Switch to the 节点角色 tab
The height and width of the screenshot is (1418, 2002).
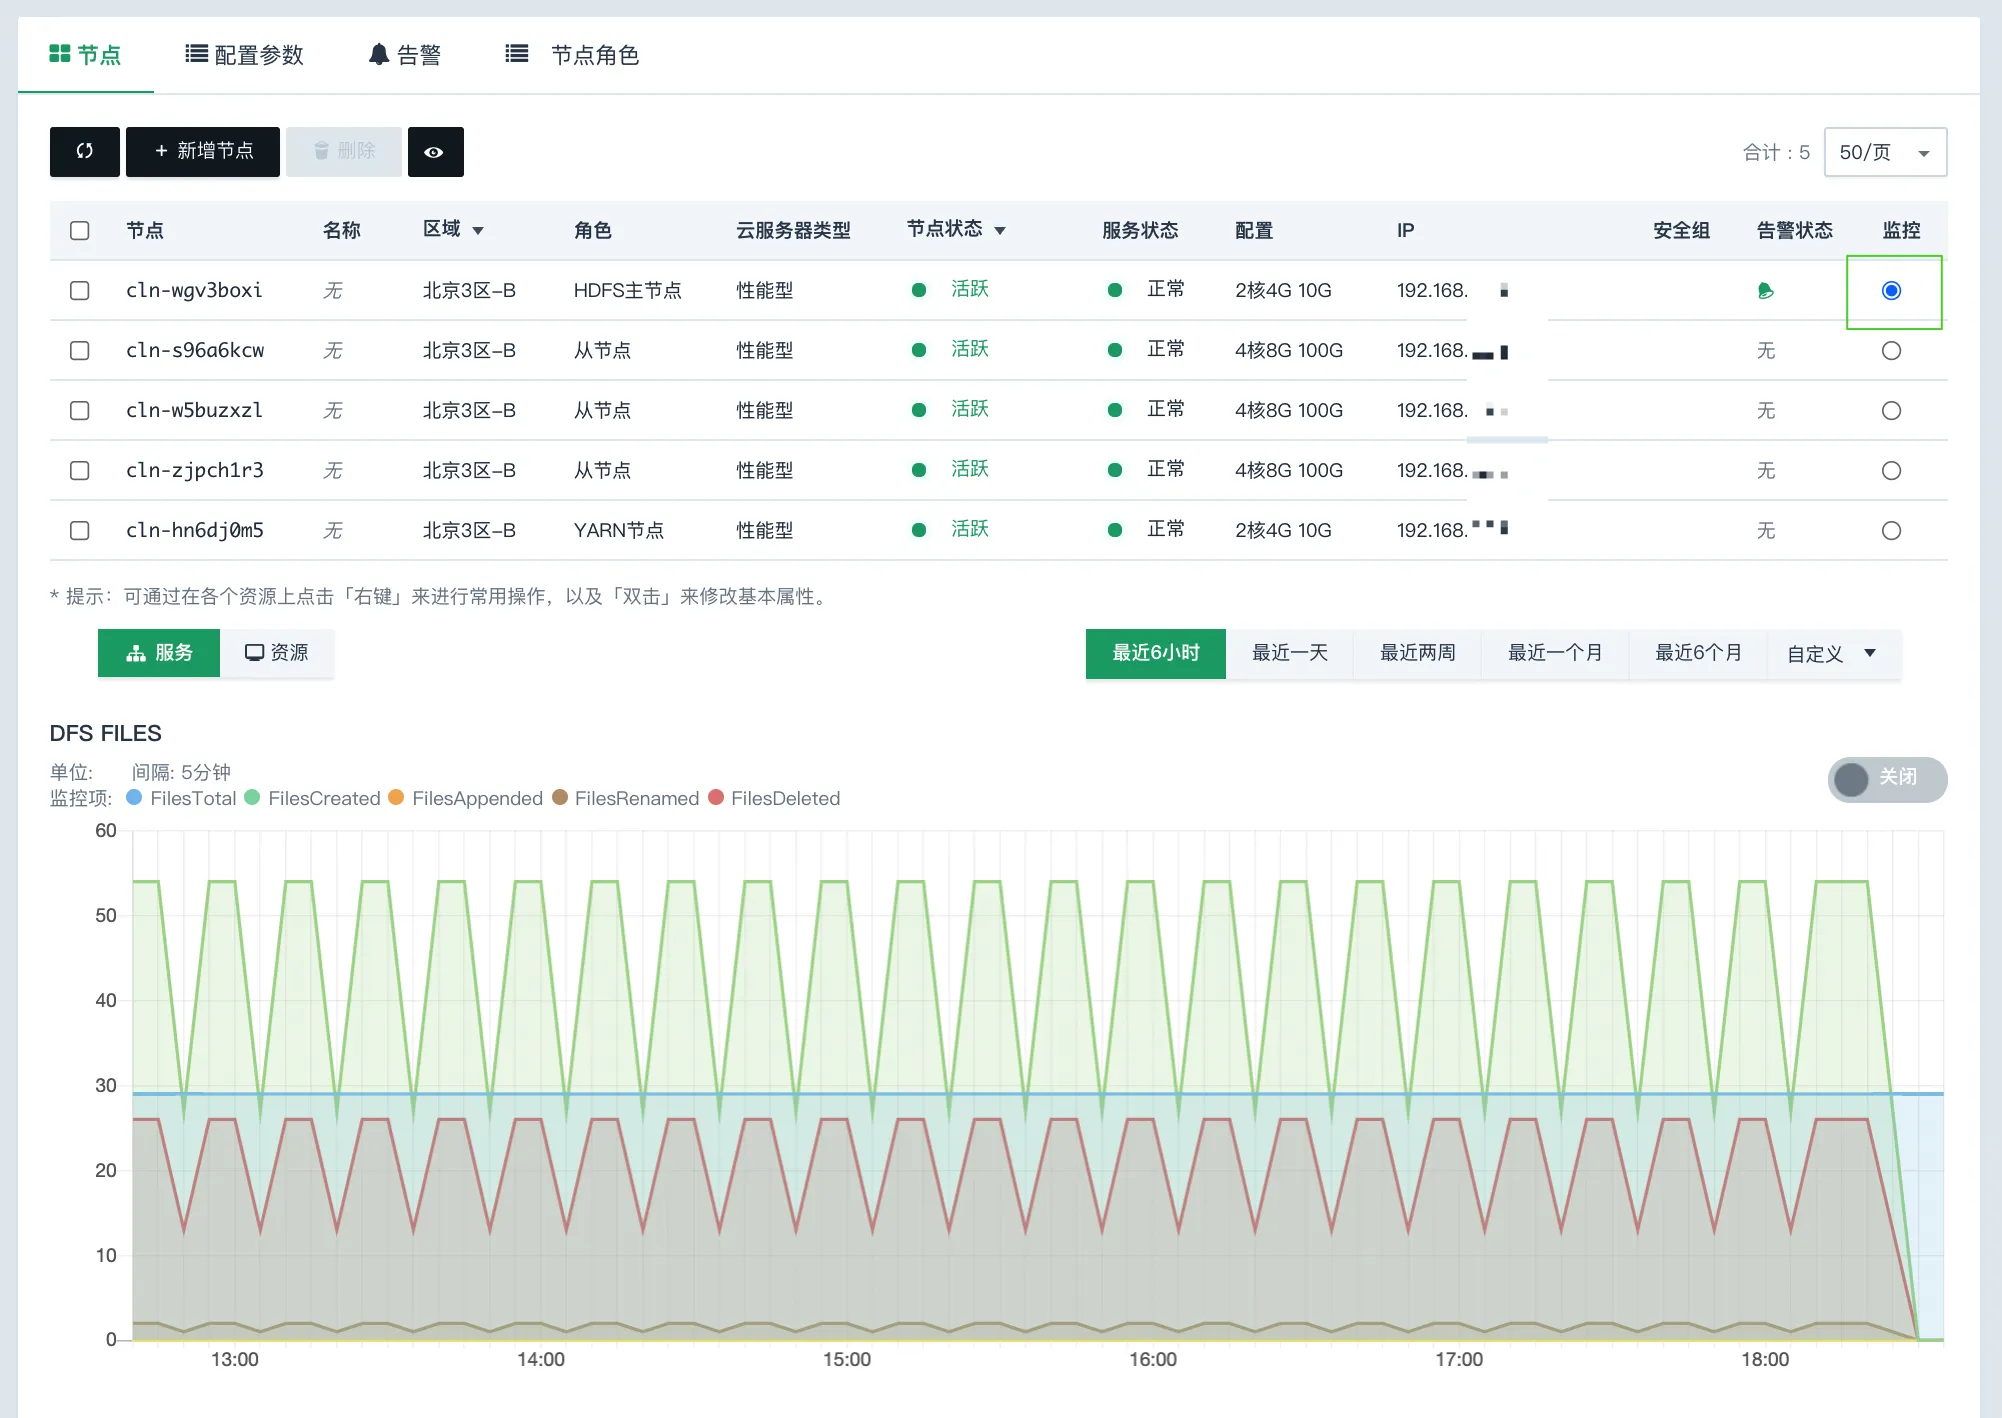pos(573,55)
